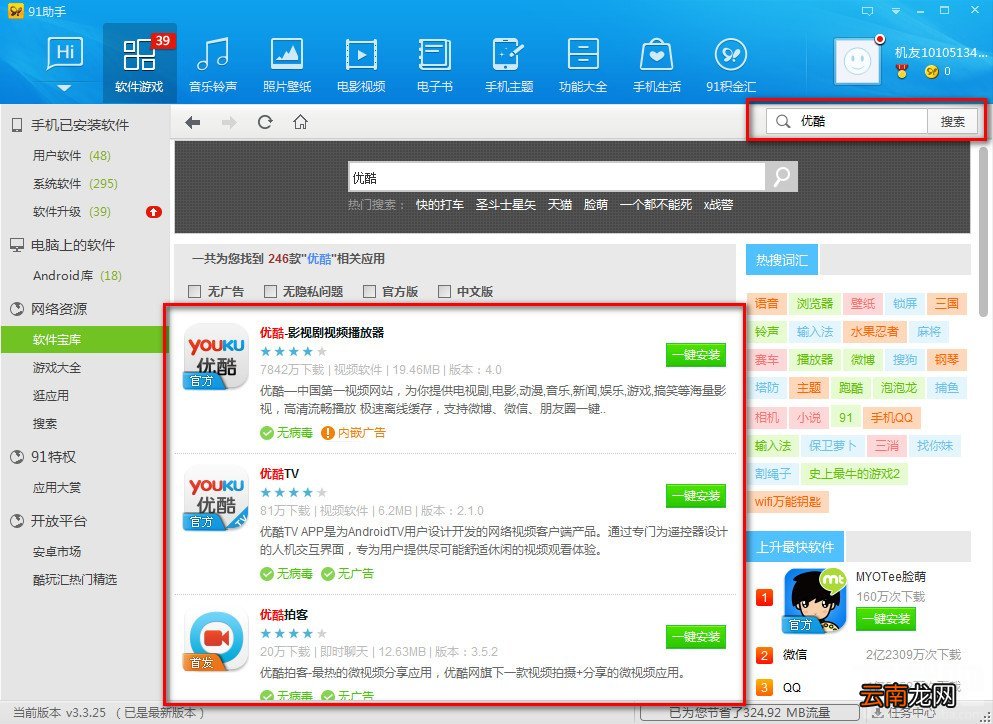Click the red upgrade arrow badge
Image resolution: width=993 pixels, height=724 pixels.
tap(153, 212)
